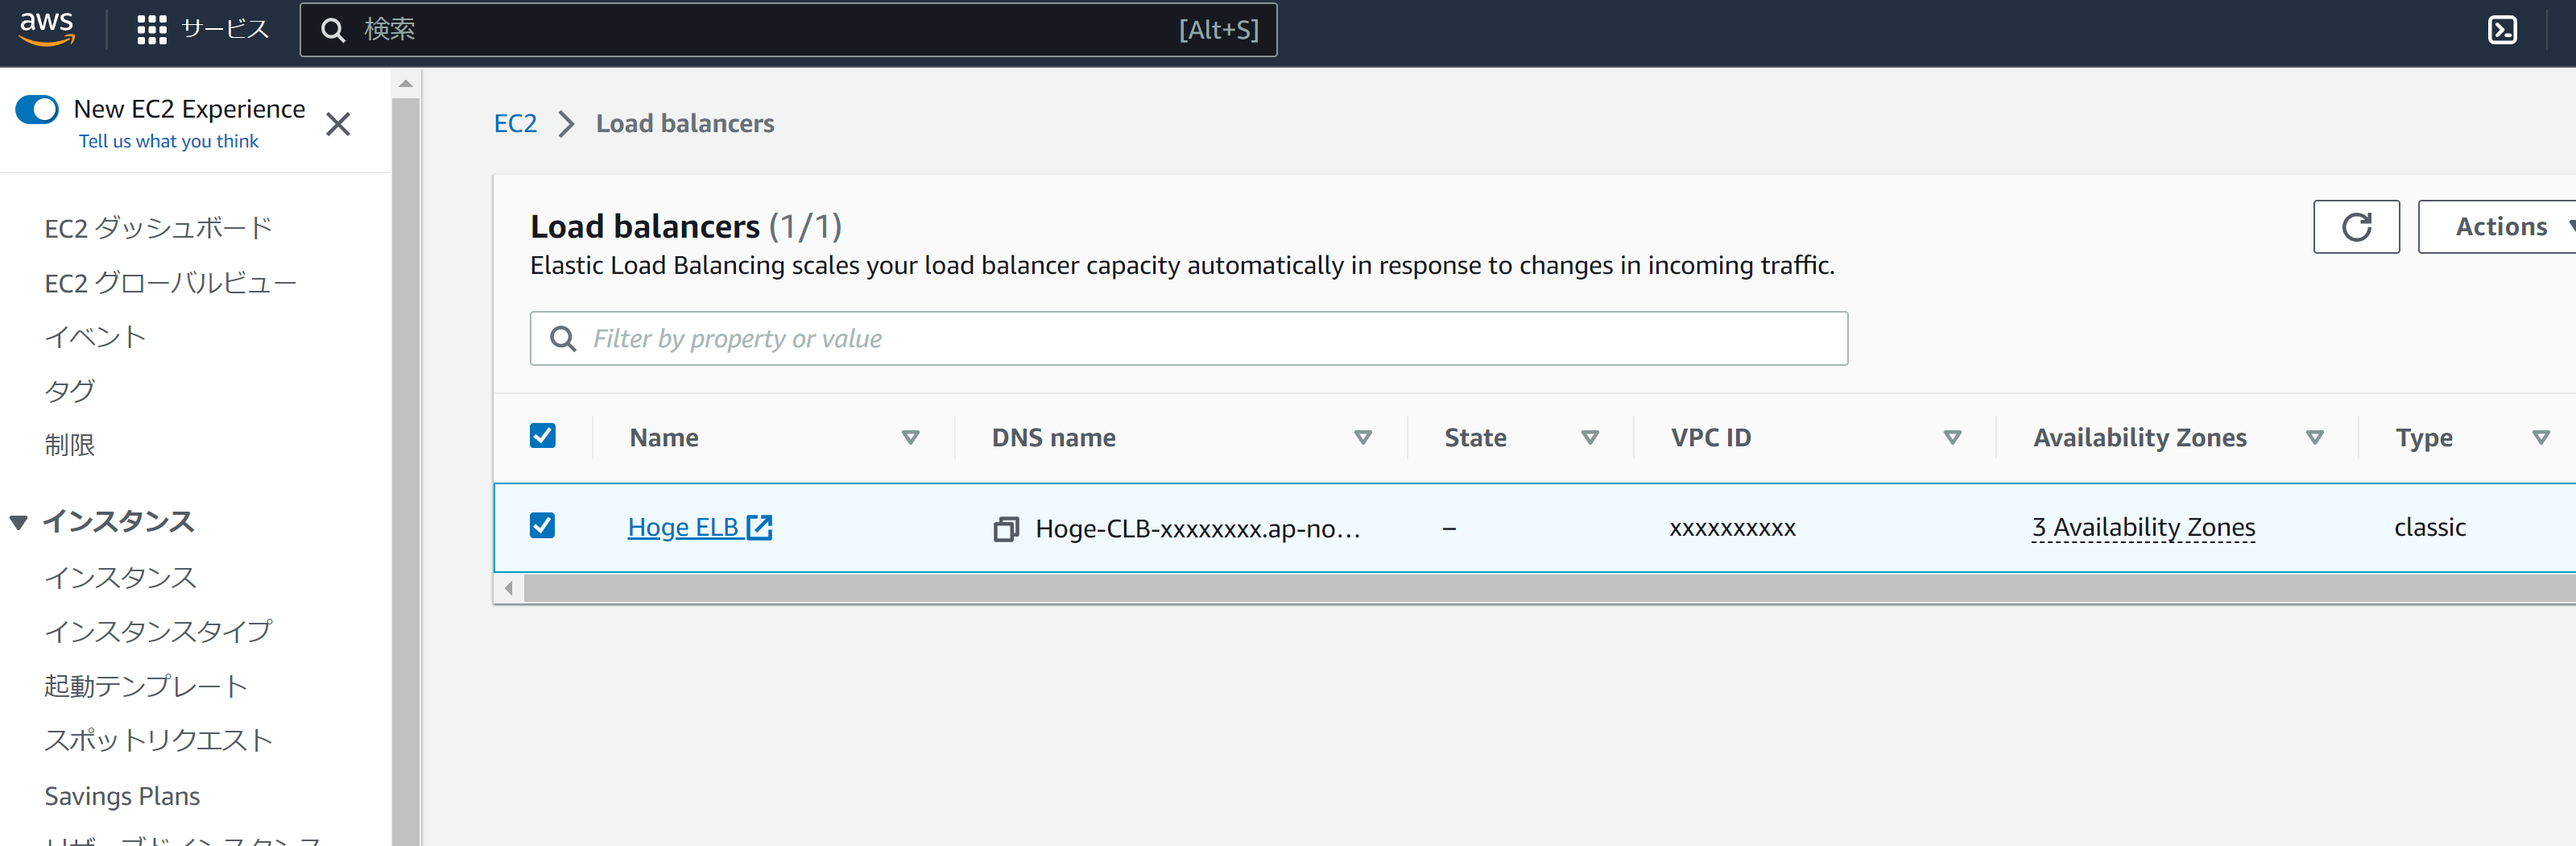Copy the DNS name with copy icon
This screenshot has height=846, width=2576.
1005,528
